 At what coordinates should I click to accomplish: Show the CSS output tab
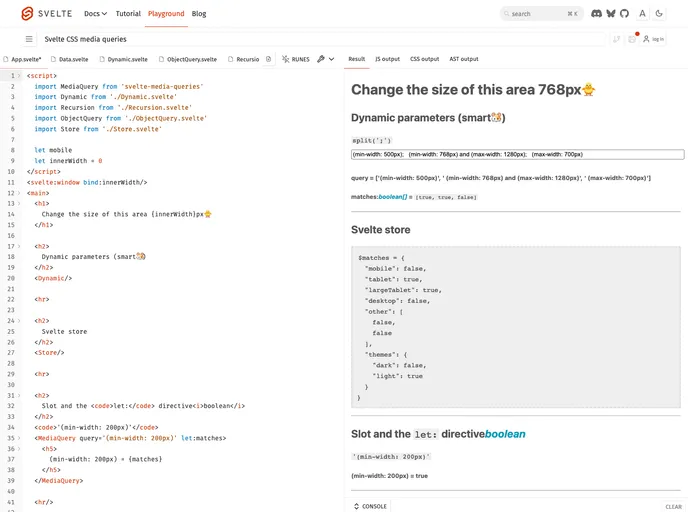click(424, 59)
